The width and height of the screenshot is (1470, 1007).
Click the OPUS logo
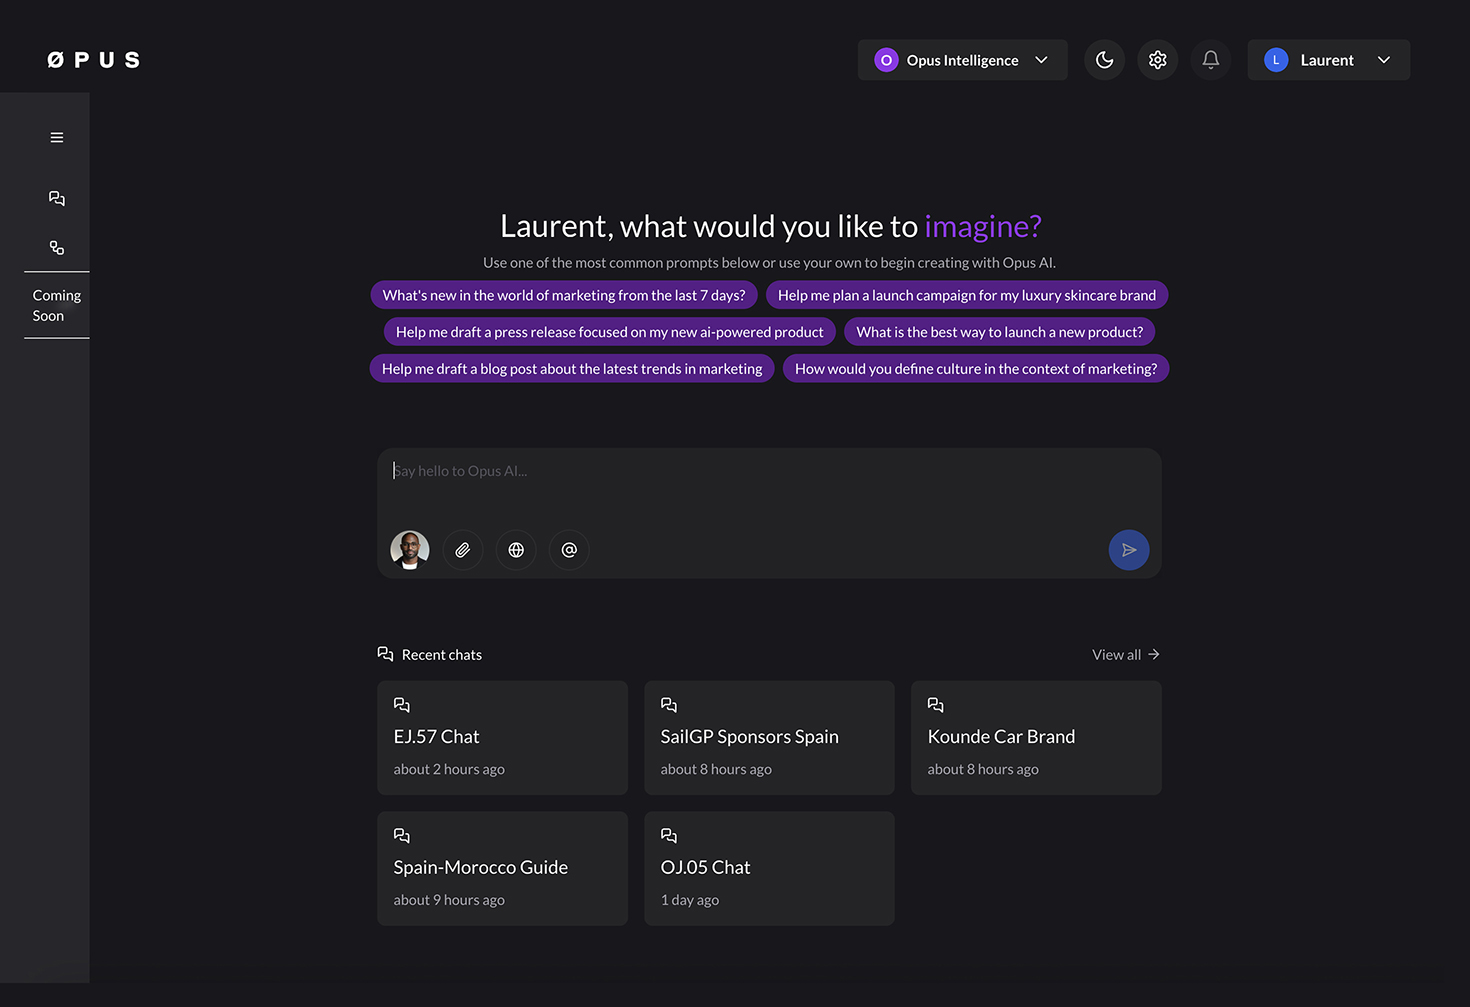(x=93, y=60)
